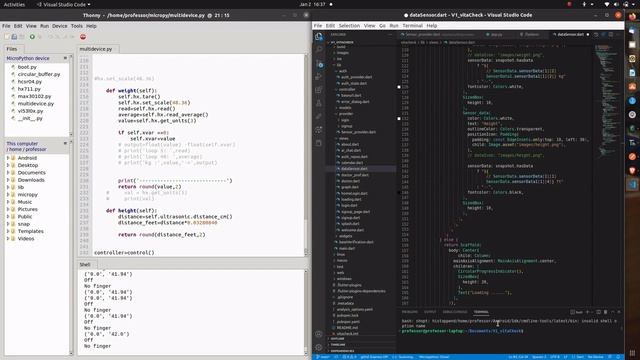Click Thonny's Debug script toolbar icon
This screenshot has width=640, height=360.
40,37
